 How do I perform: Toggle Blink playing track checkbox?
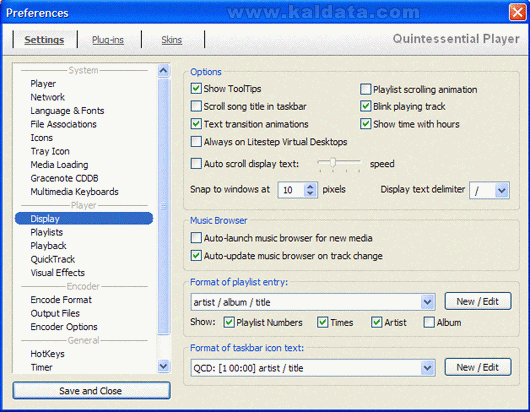point(365,106)
